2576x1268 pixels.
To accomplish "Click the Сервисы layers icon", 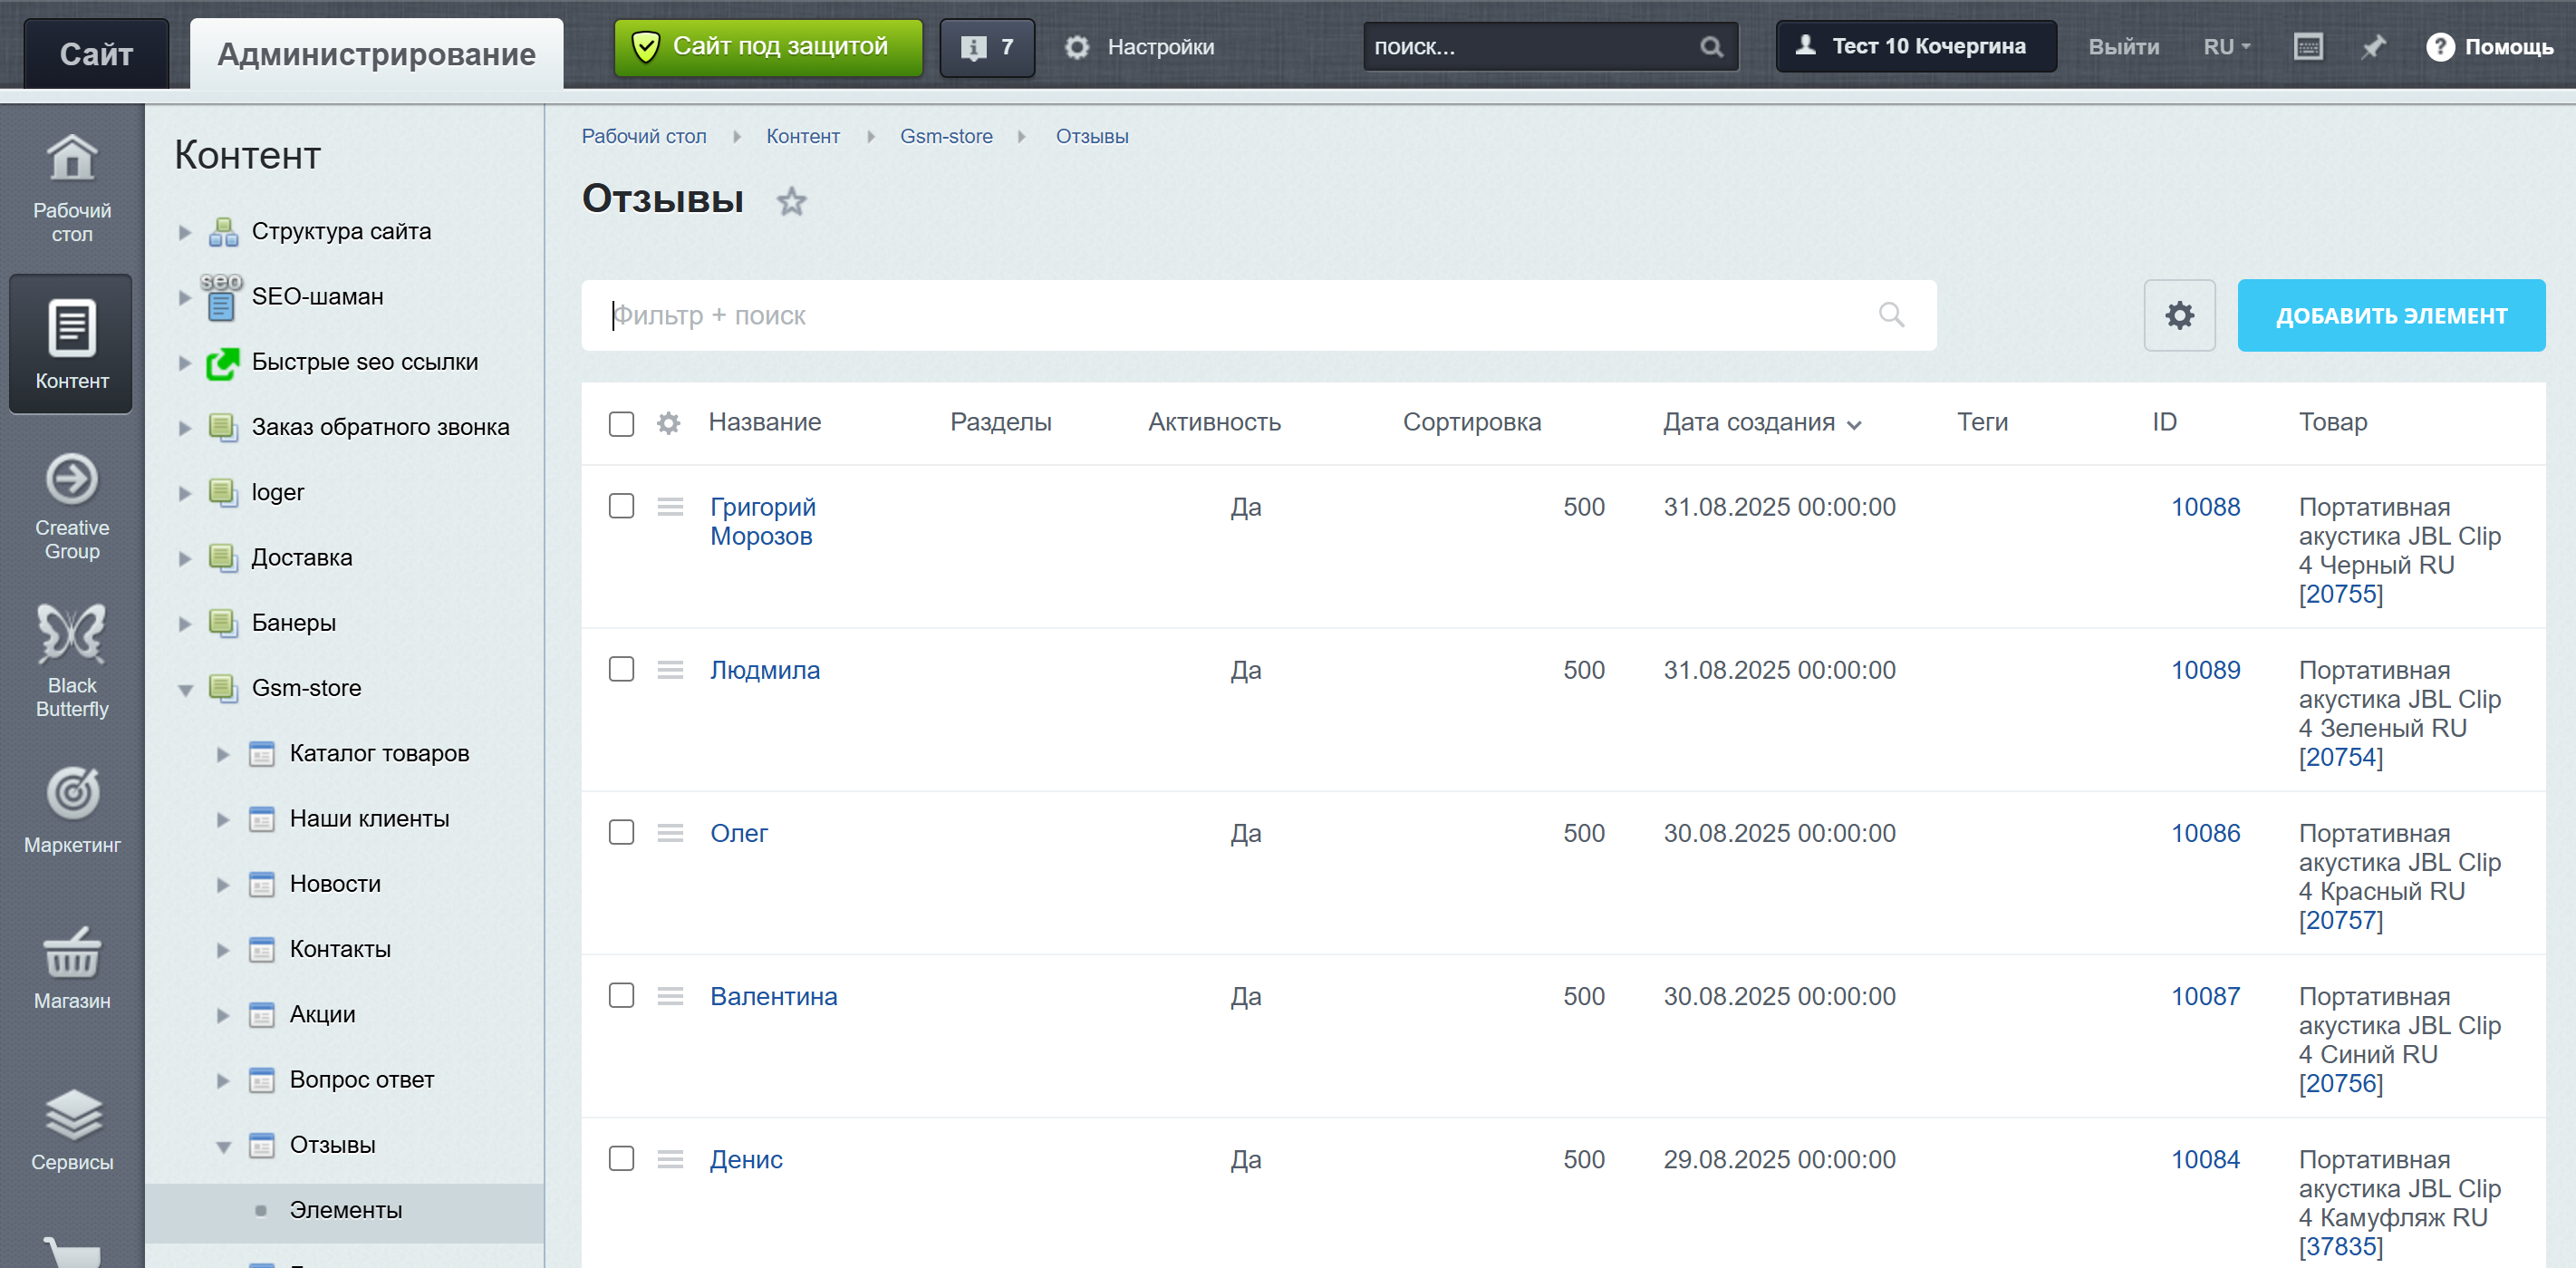I will 72,1114.
